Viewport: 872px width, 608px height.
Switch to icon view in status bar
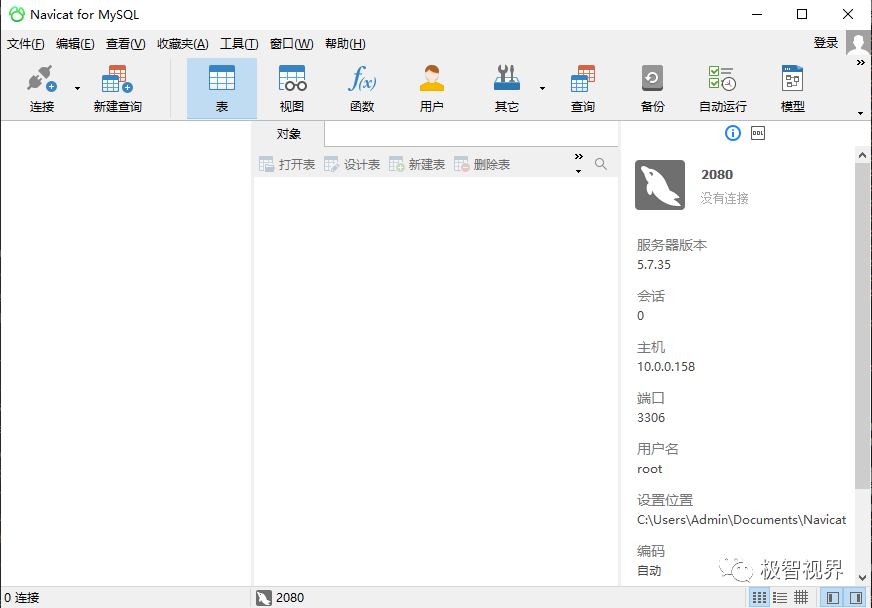click(759, 597)
